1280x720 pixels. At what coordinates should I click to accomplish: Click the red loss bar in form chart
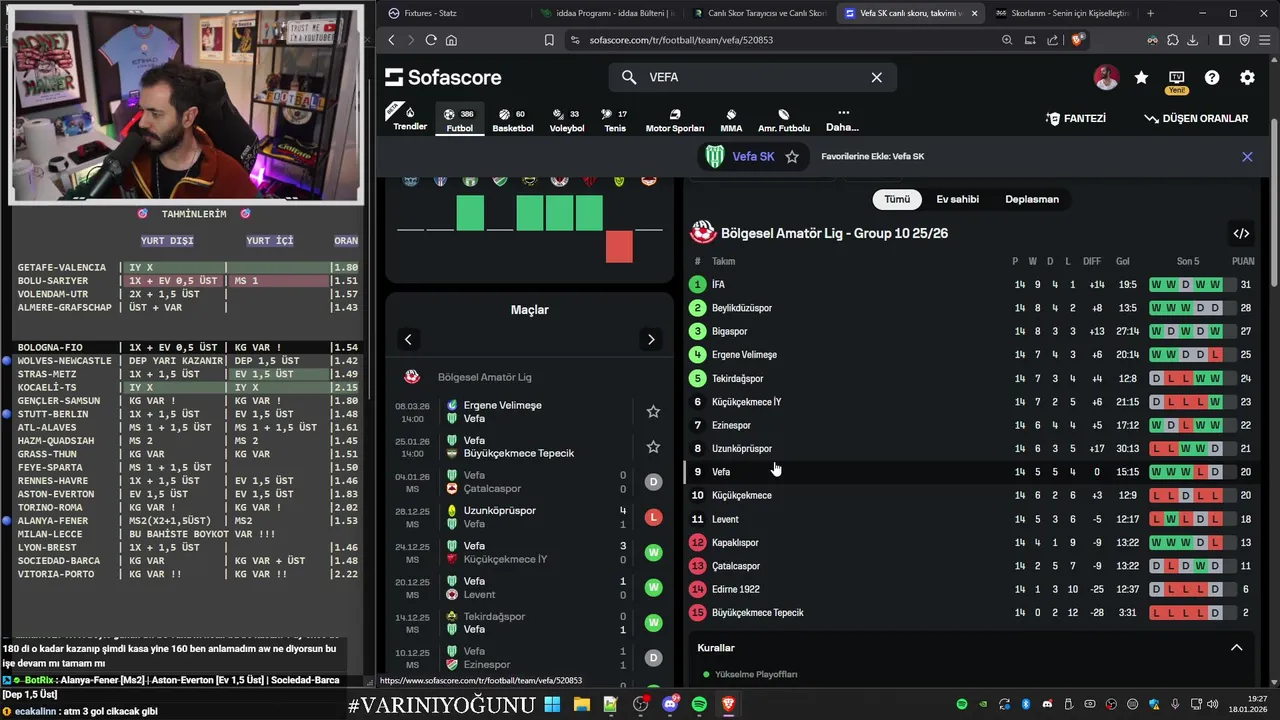click(619, 247)
